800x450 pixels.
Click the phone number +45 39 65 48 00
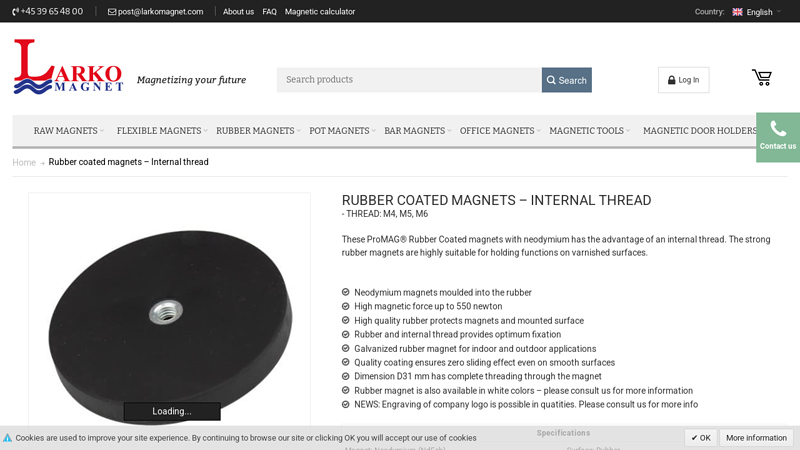(52, 11)
